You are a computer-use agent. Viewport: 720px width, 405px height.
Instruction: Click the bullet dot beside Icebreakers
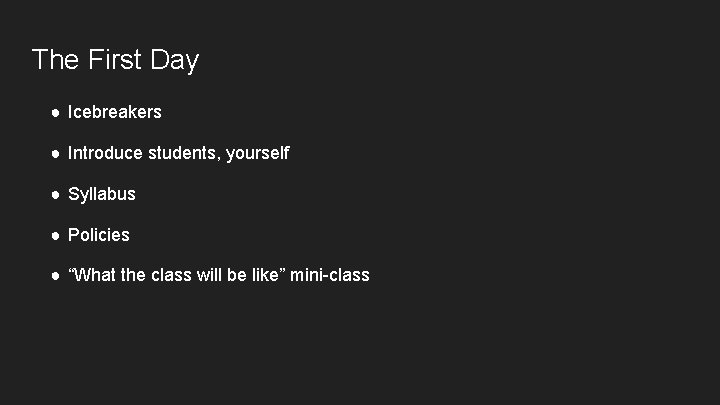point(56,112)
